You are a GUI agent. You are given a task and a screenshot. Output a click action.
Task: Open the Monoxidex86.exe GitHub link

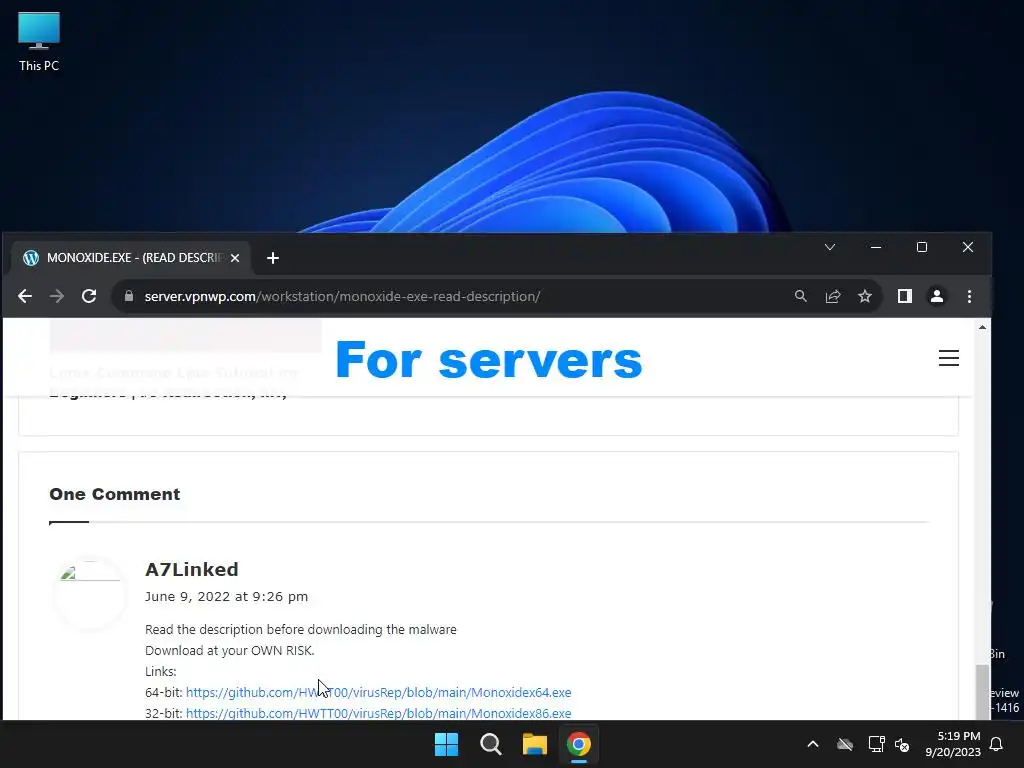tap(379, 713)
